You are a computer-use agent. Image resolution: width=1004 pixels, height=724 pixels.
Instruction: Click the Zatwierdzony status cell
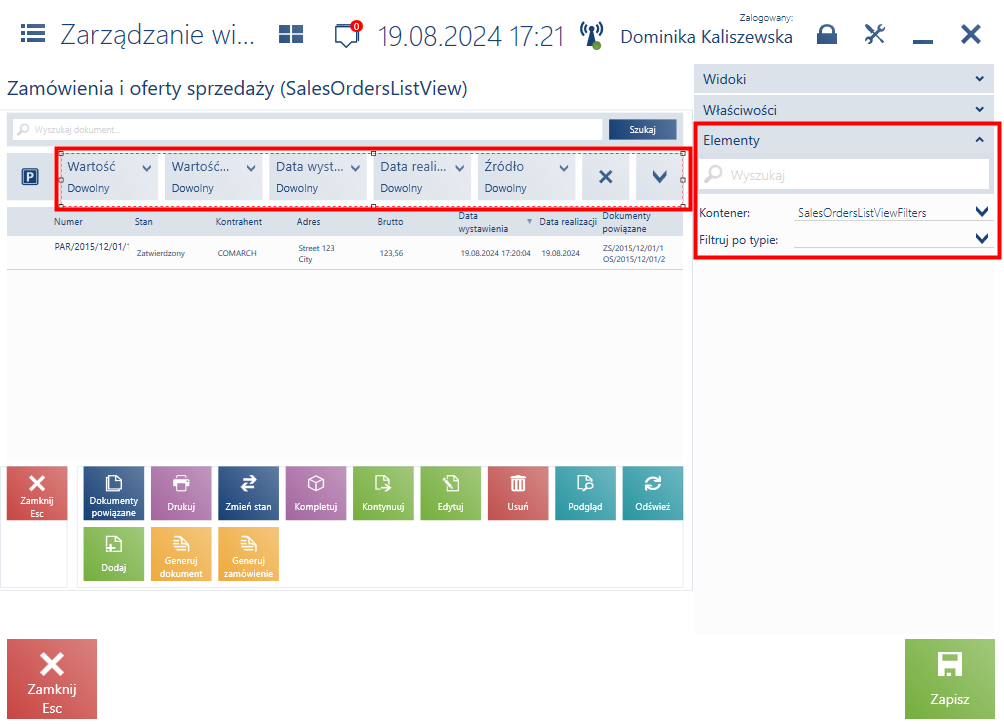pos(161,253)
